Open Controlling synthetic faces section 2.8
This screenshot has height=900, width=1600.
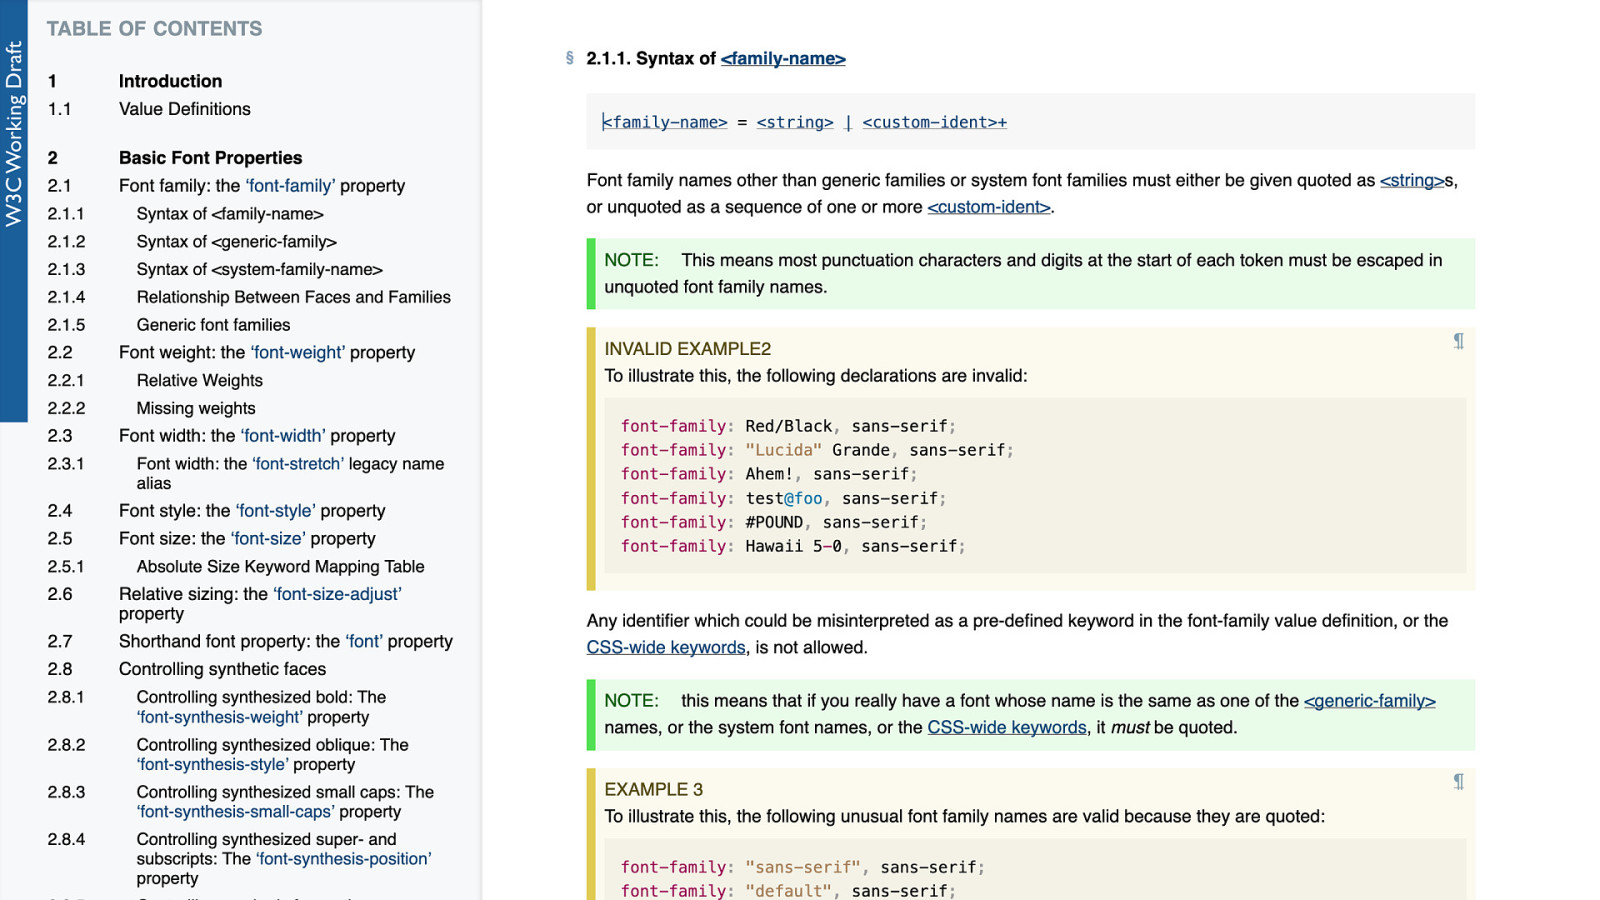tap(222, 670)
